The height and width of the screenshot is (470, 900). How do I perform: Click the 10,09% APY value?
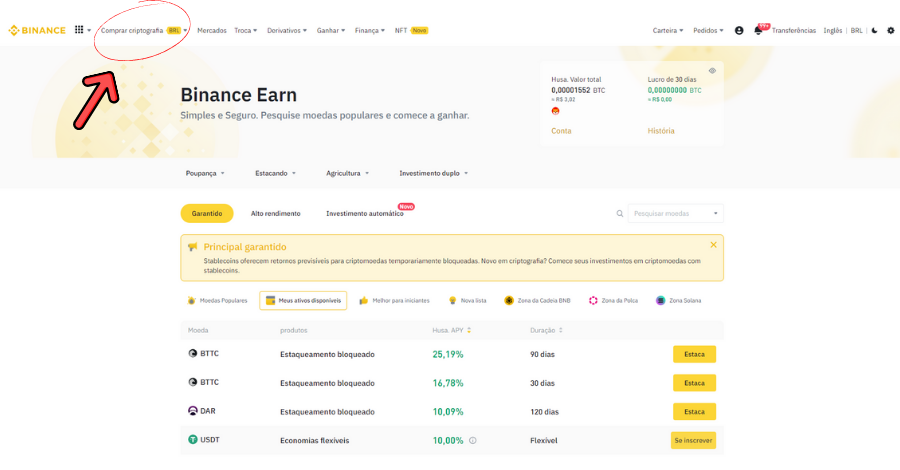(448, 412)
